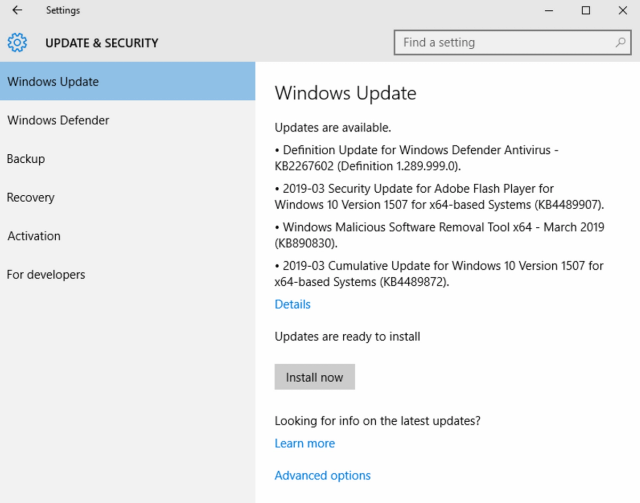Click the Settings window title text
The image size is (640, 503).
(63, 10)
